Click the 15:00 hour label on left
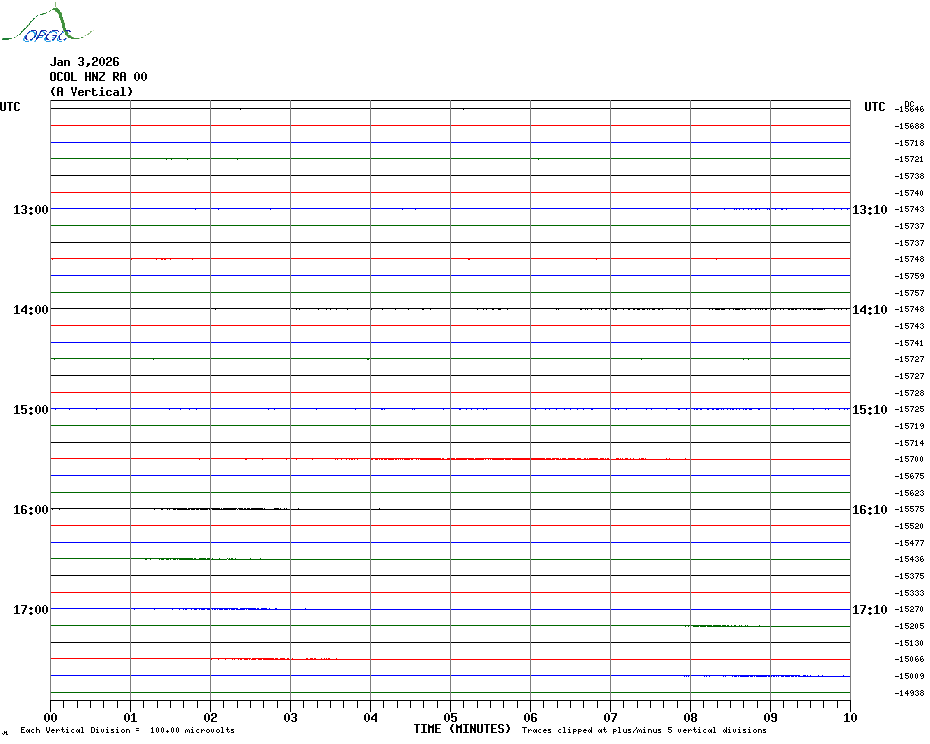The width and height of the screenshot is (930, 744). [x=30, y=410]
